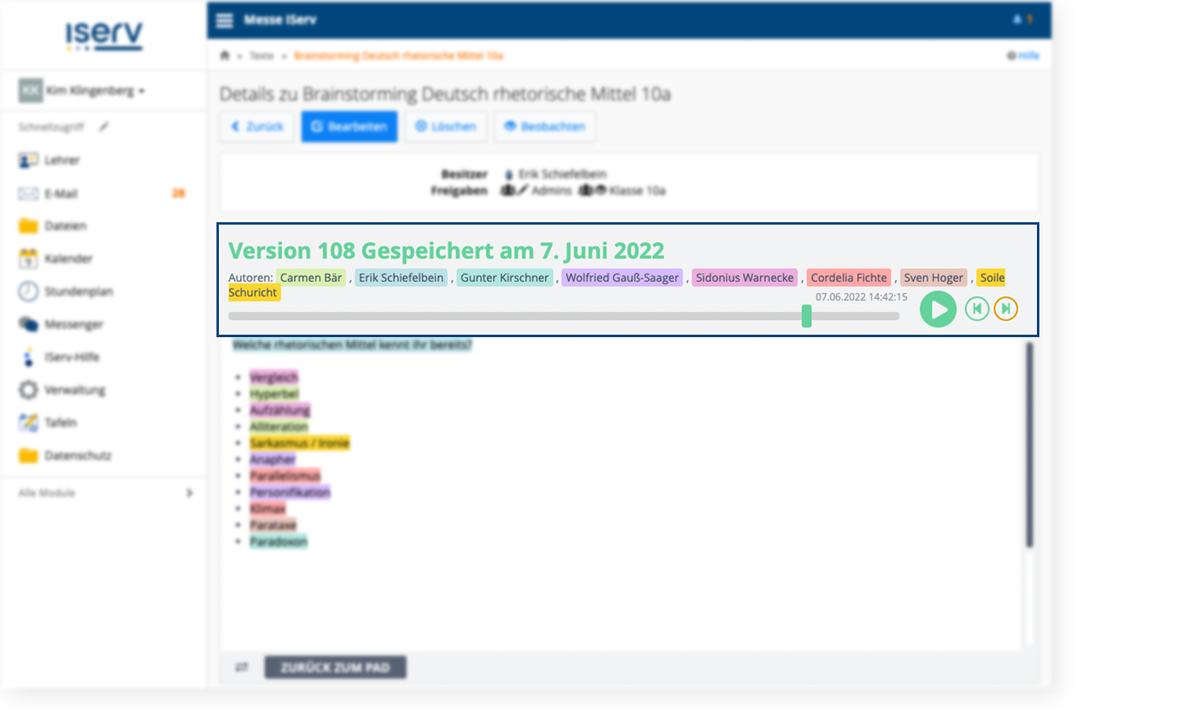
Task: Step forward to next version
Action: click(1006, 309)
